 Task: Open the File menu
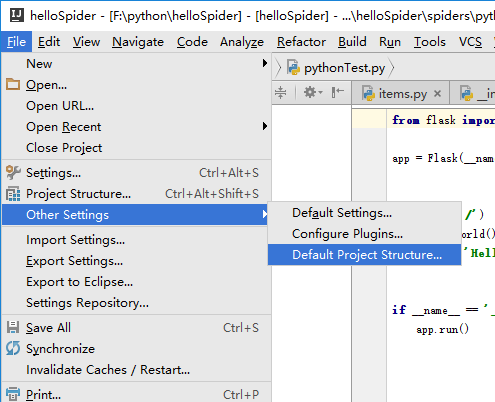click(x=16, y=42)
